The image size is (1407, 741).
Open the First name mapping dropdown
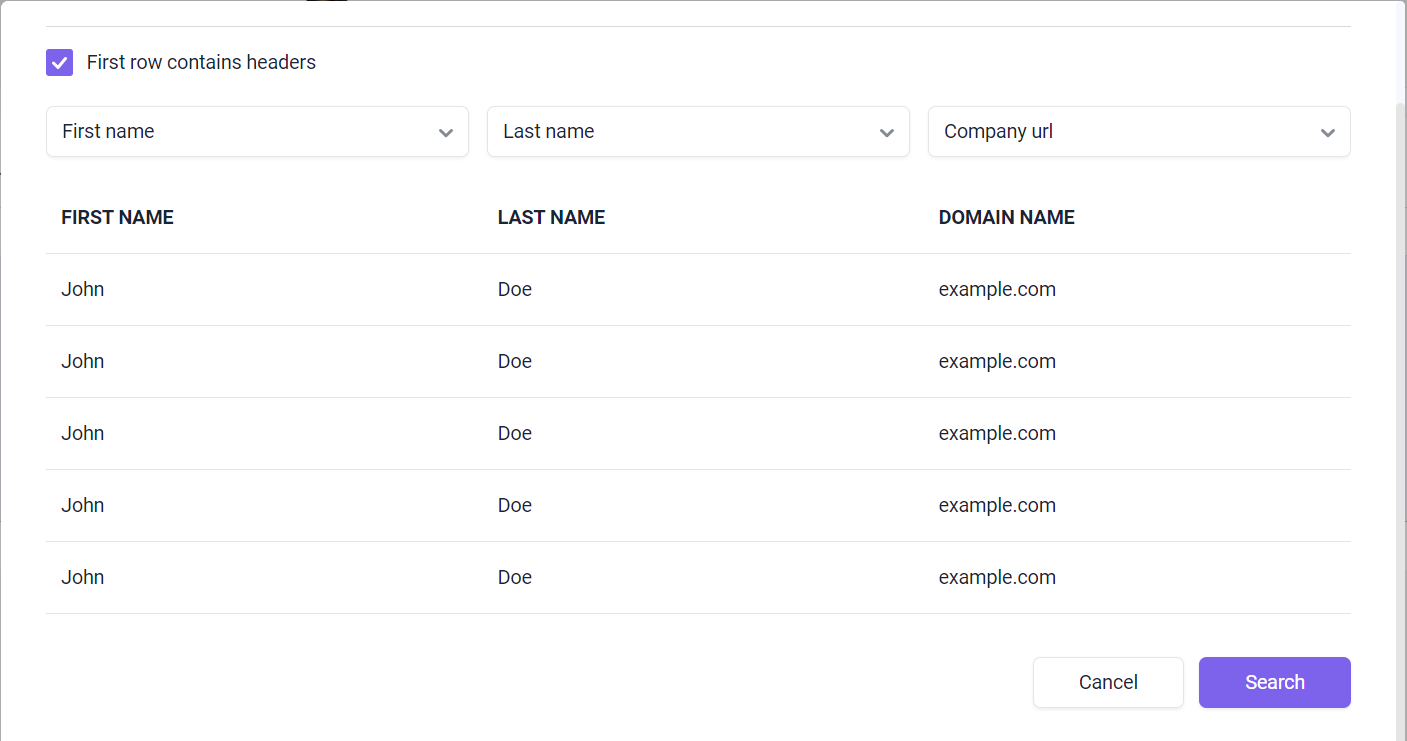coord(257,132)
